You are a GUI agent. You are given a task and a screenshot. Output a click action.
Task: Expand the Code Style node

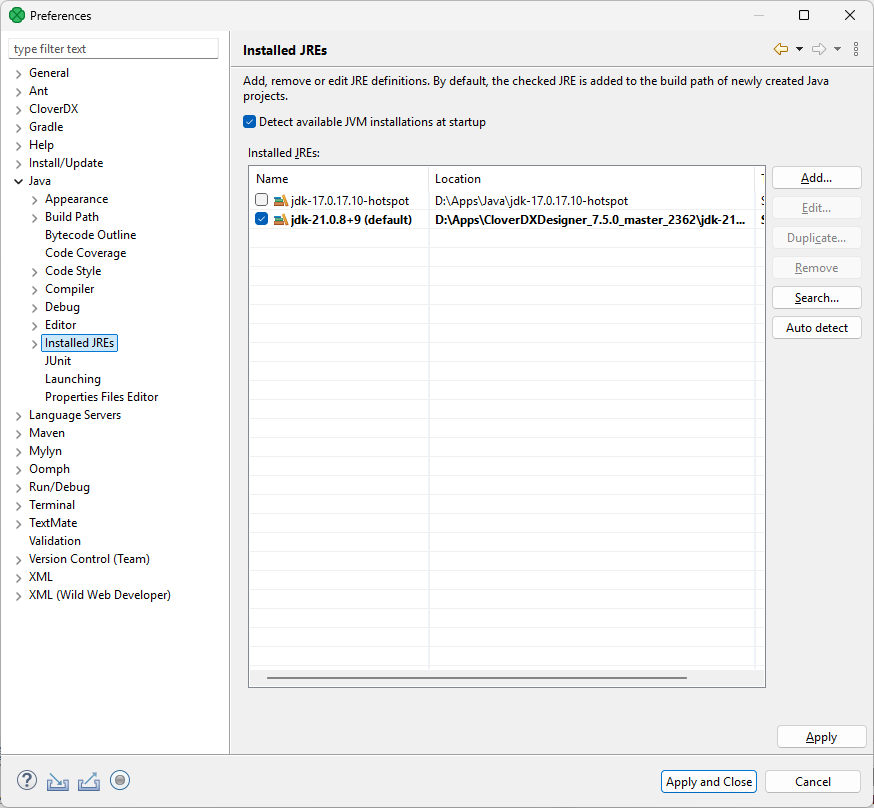pos(35,272)
